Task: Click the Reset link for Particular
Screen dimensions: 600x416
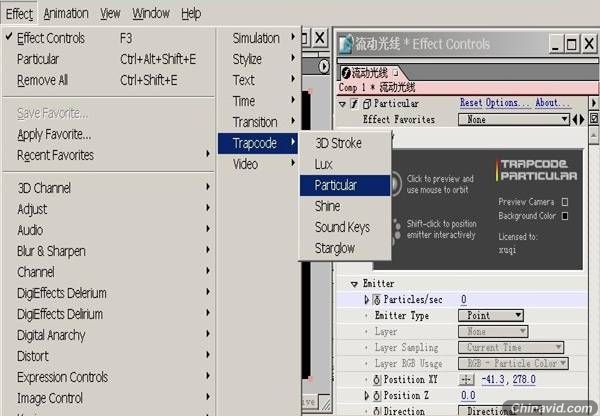Action: tap(471, 103)
